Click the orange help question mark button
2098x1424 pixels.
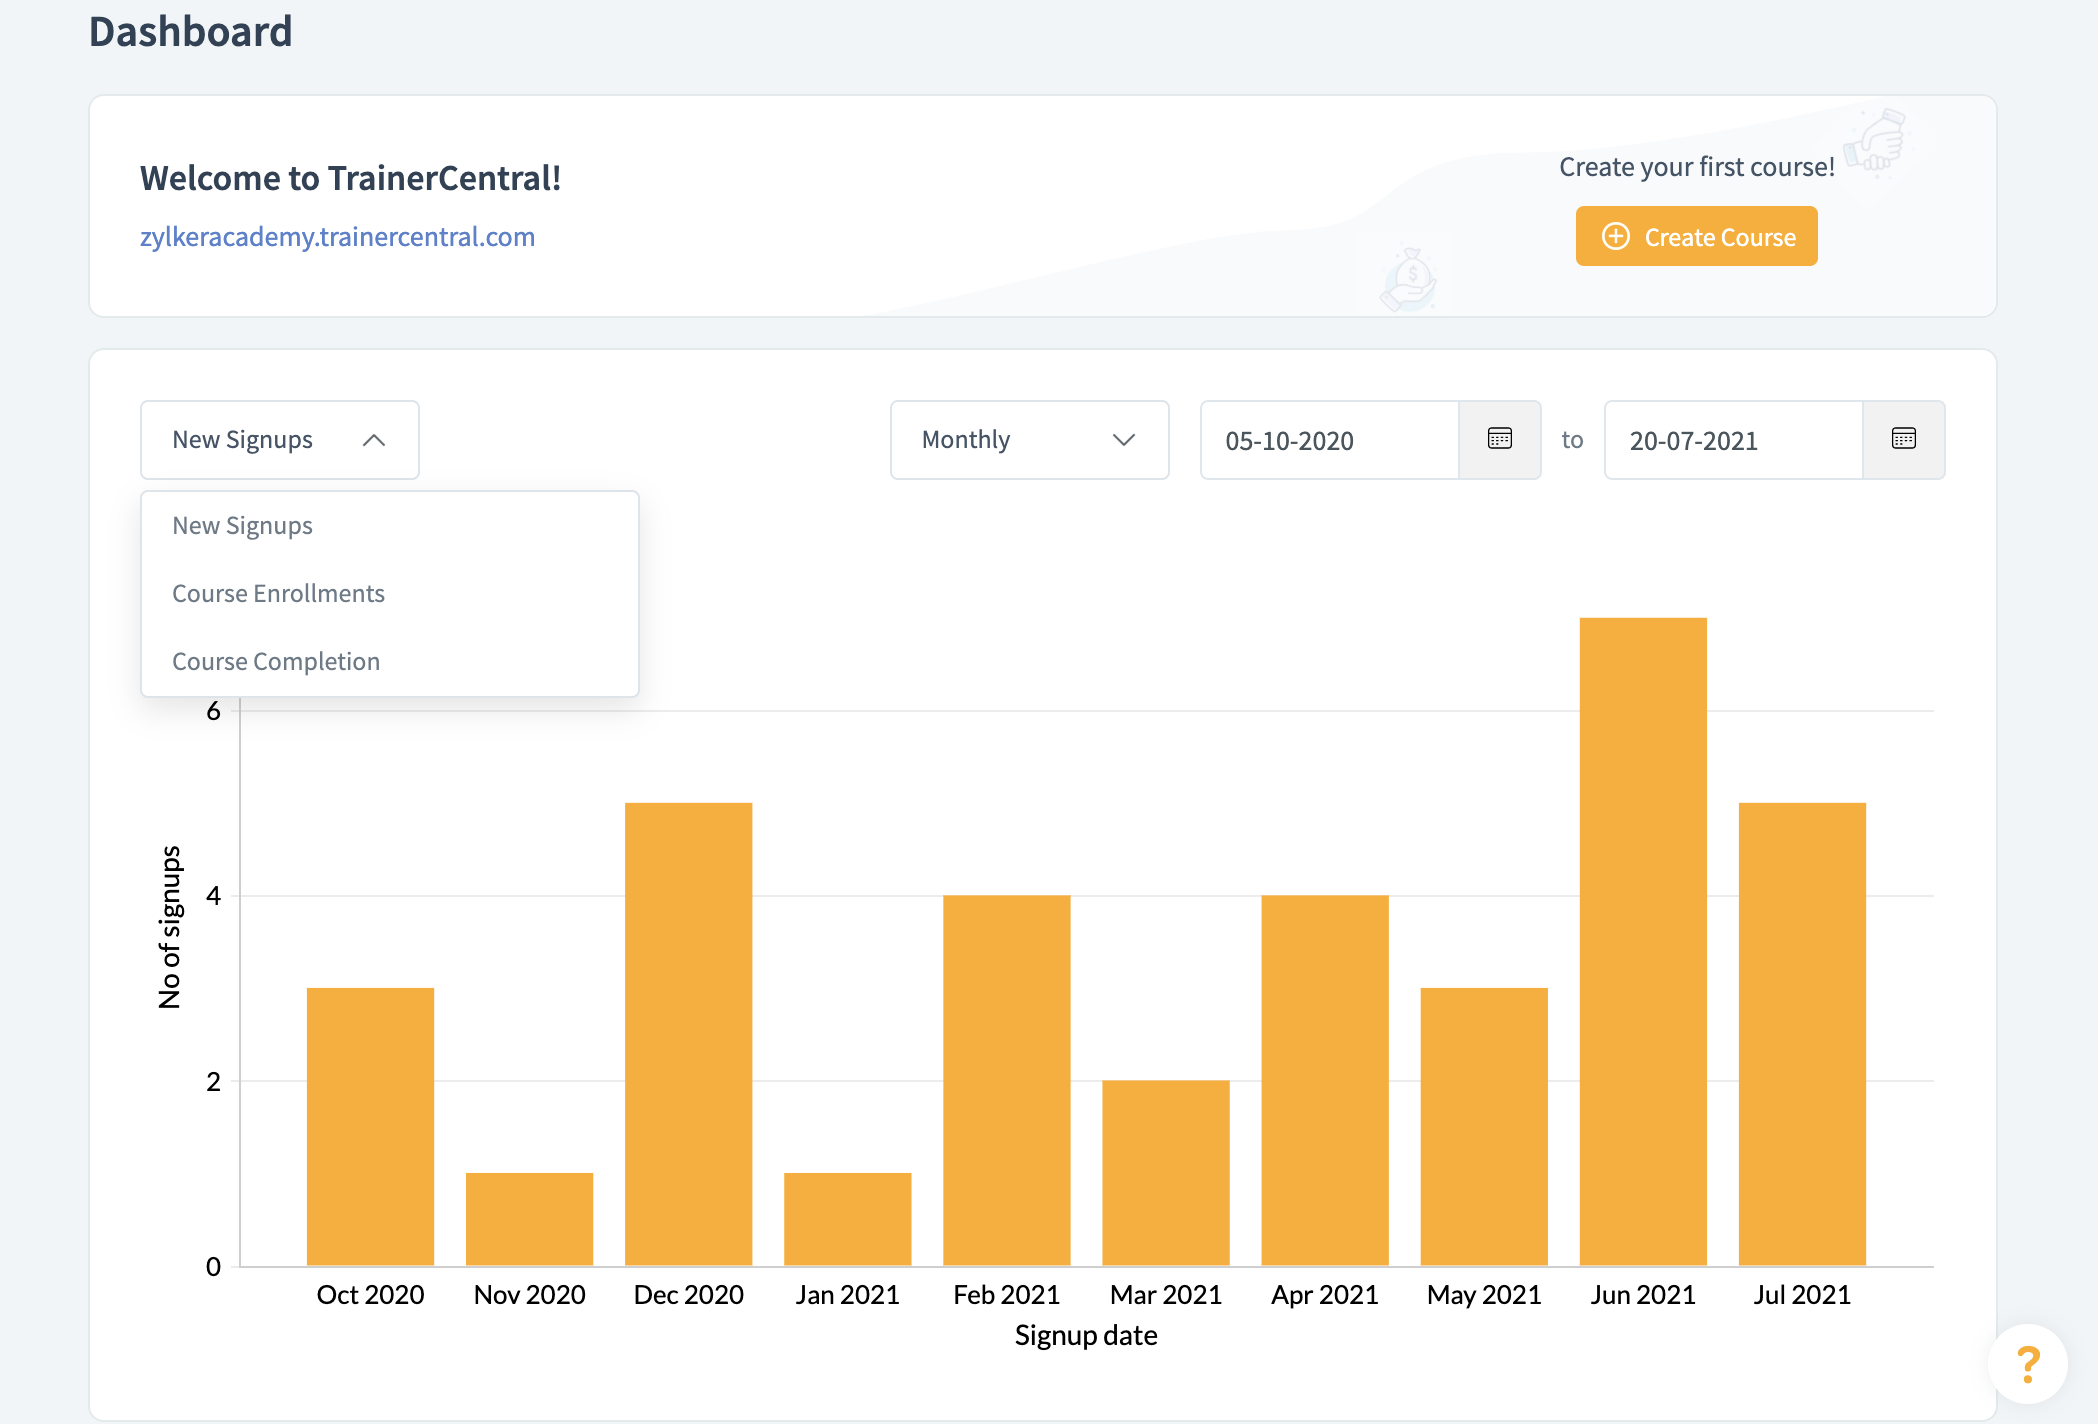click(x=2028, y=1364)
